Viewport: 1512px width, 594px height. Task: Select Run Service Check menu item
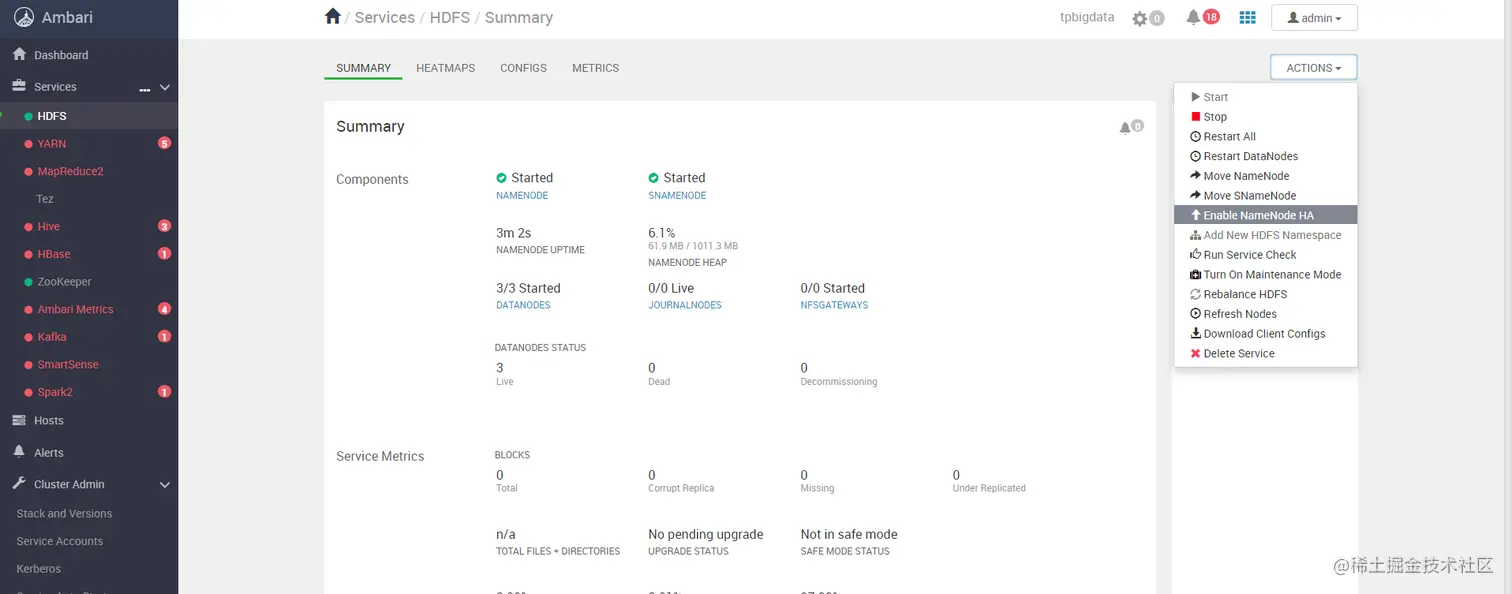pyautogui.click(x=1250, y=255)
